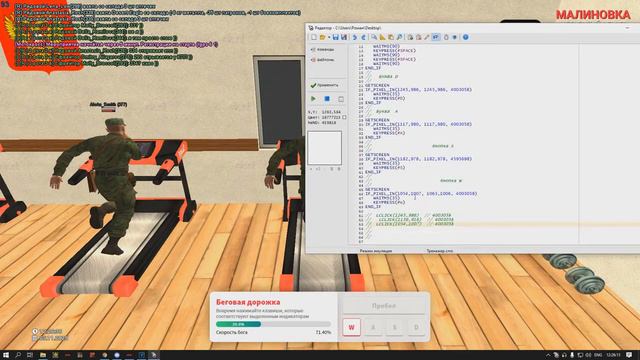Click the first GETSCREEN line in the script
This screenshot has height=360, width=640.
coord(377,85)
